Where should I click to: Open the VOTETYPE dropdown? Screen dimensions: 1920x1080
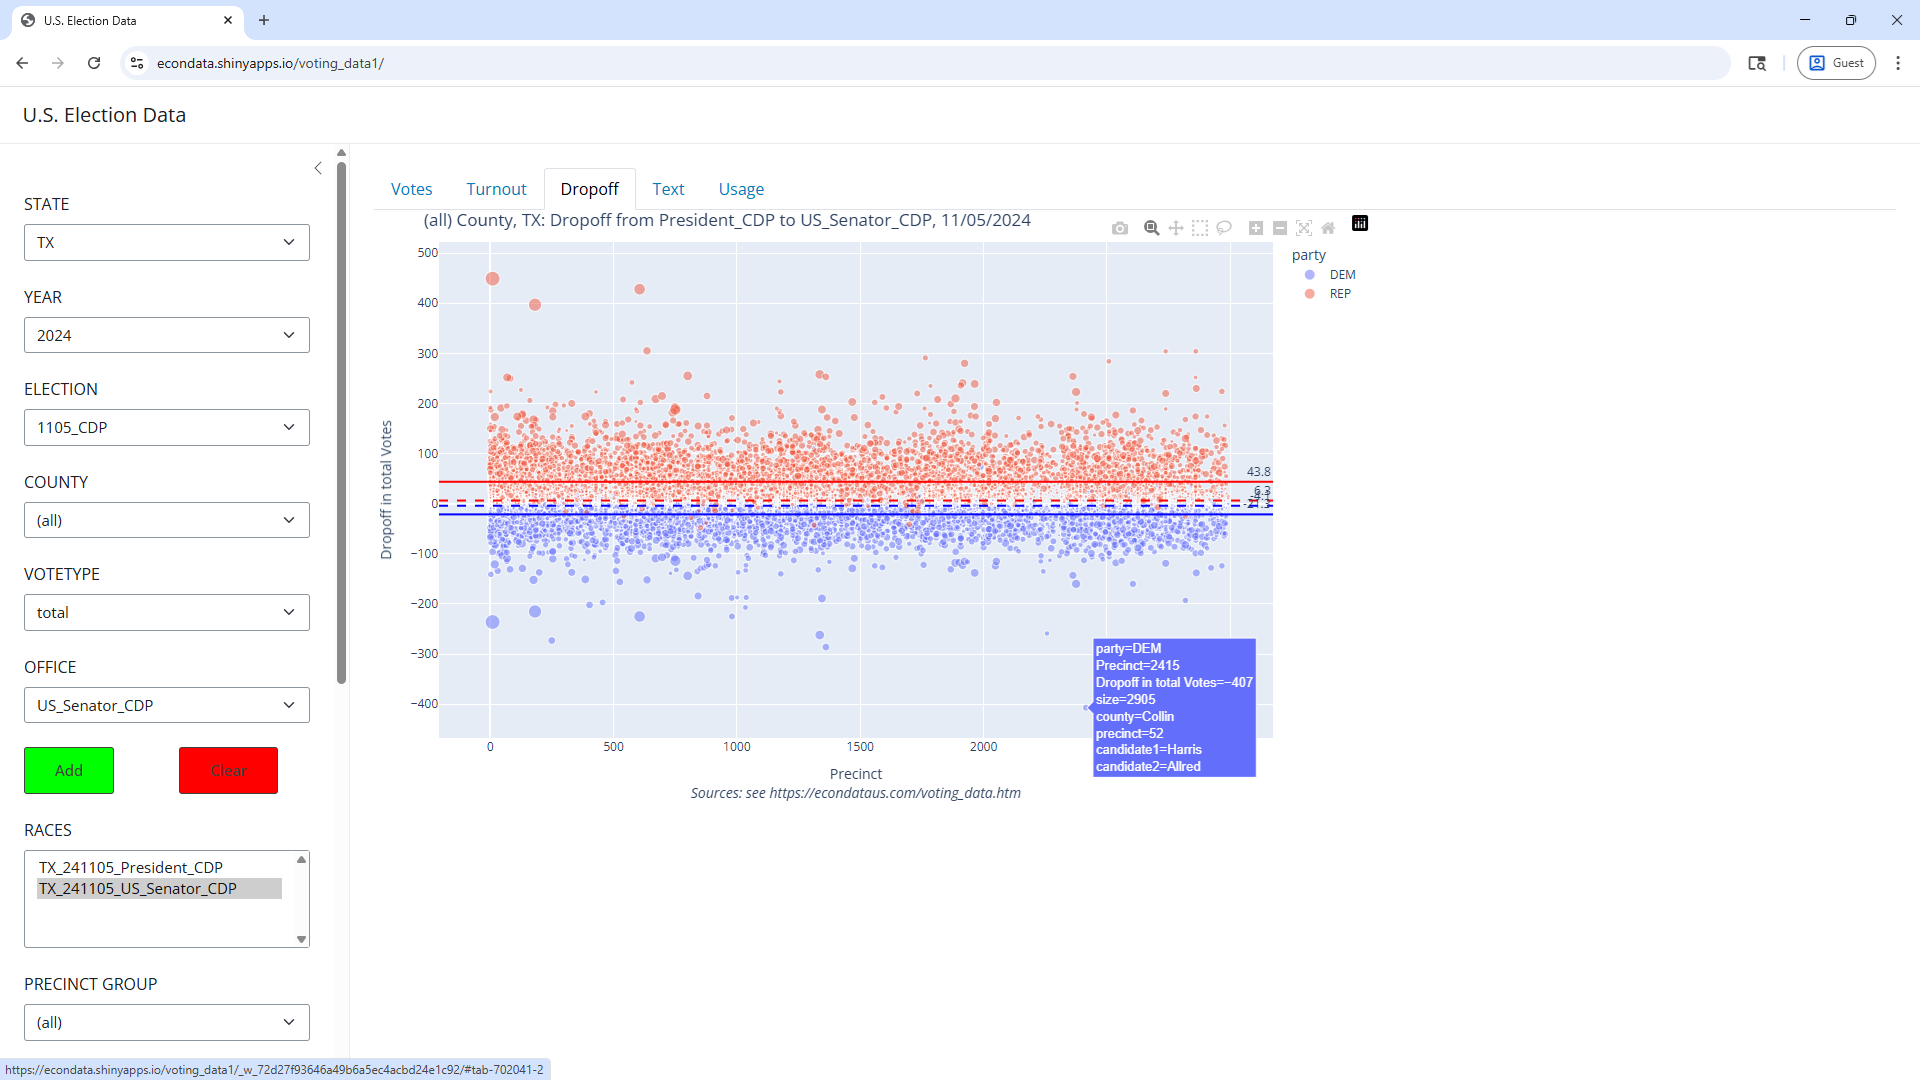(x=166, y=613)
